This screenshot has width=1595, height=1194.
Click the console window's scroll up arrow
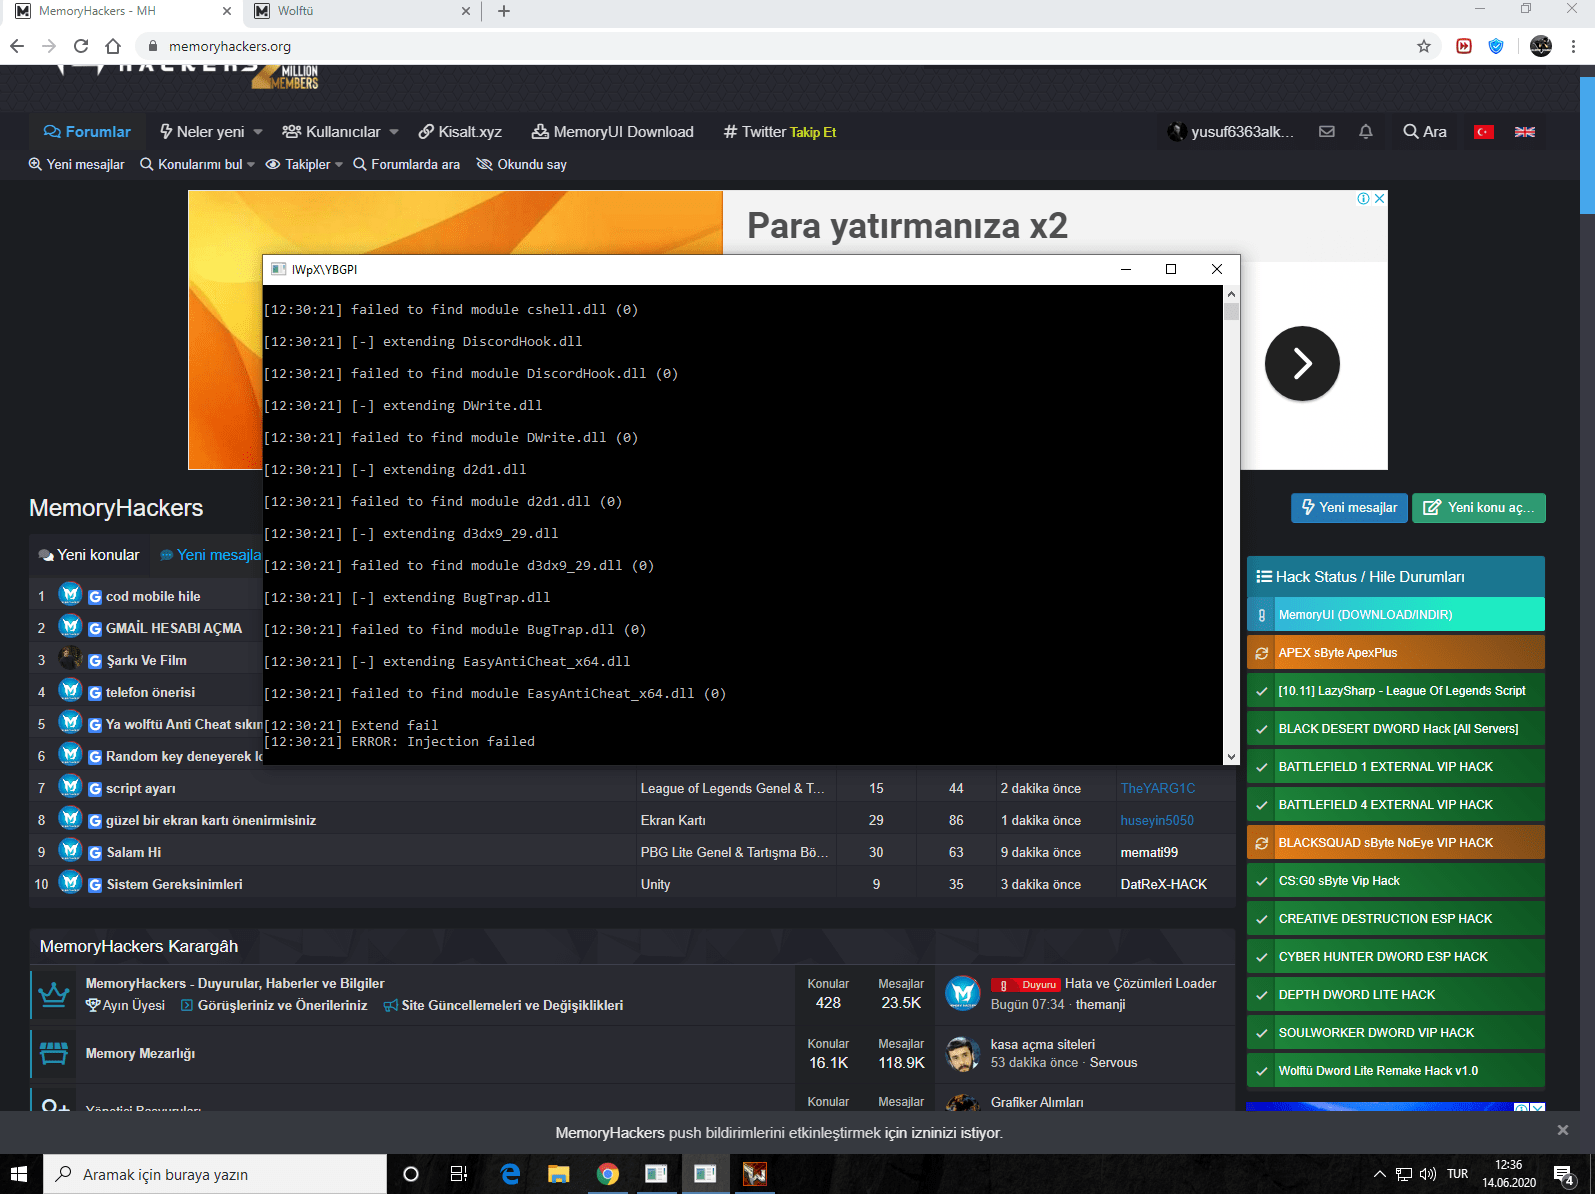[x=1232, y=294]
